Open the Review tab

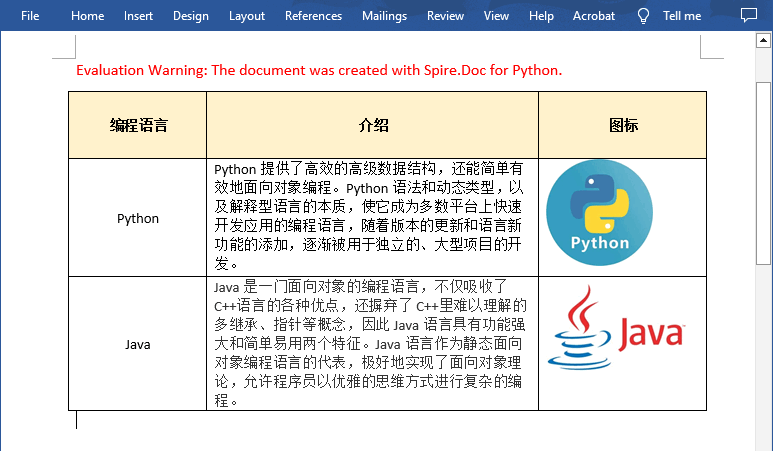click(445, 16)
